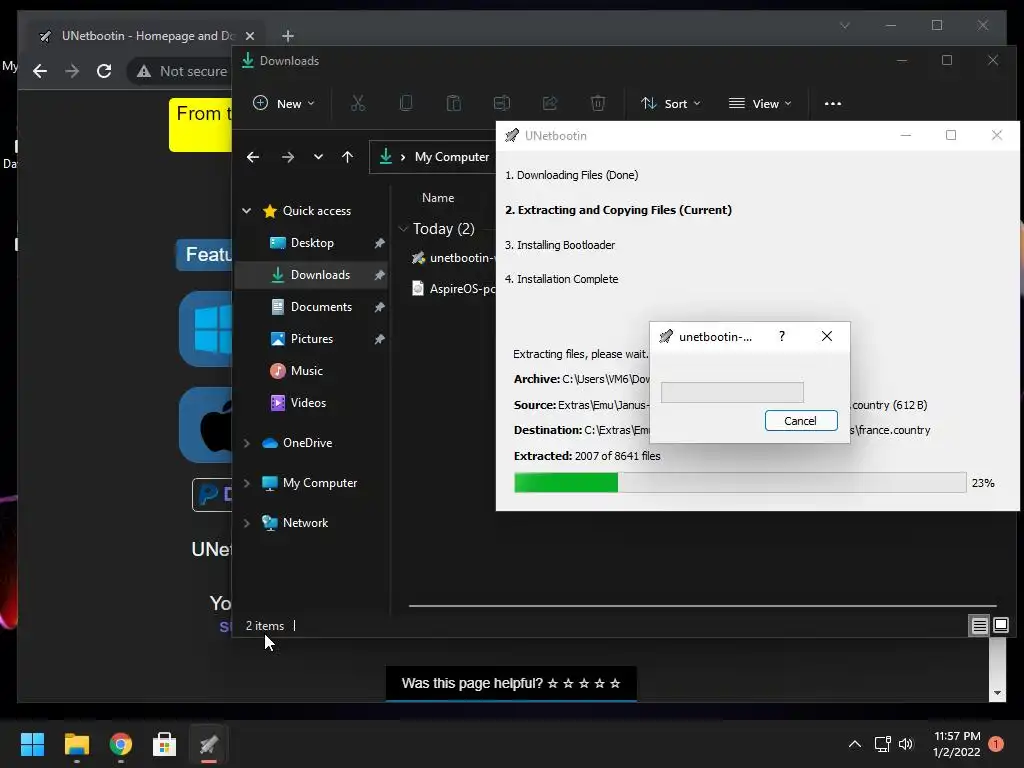Click the Name column header
Image resolution: width=1024 pixels, height=768 pixels.
438,198
